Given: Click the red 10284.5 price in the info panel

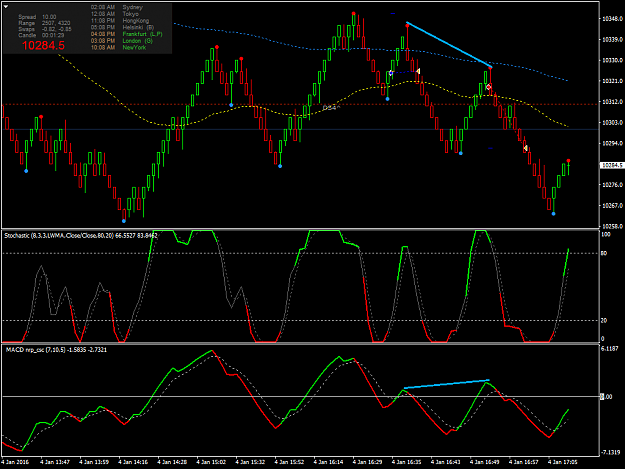Looking at the screenshot, I should tap(43, 45).
